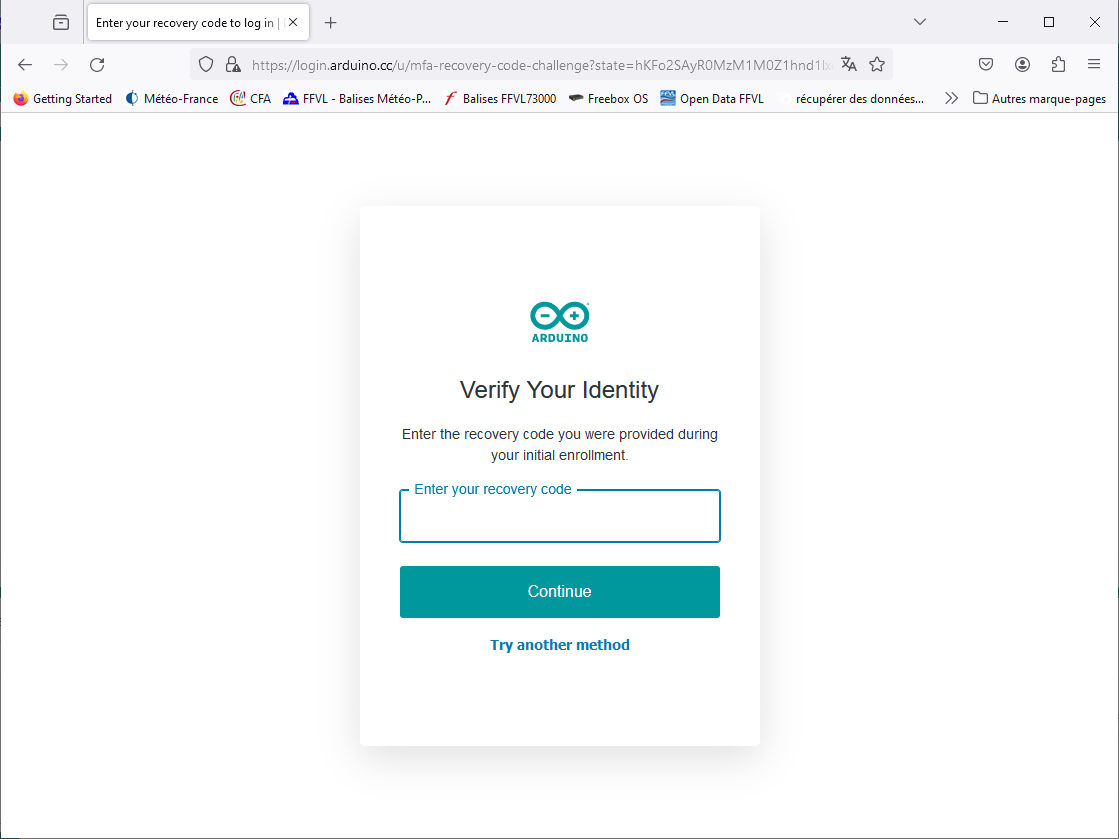Viewport: 1119px width, 839px height.
Task: Open the Autres marque-pages folder
Action: point(1039,98)
